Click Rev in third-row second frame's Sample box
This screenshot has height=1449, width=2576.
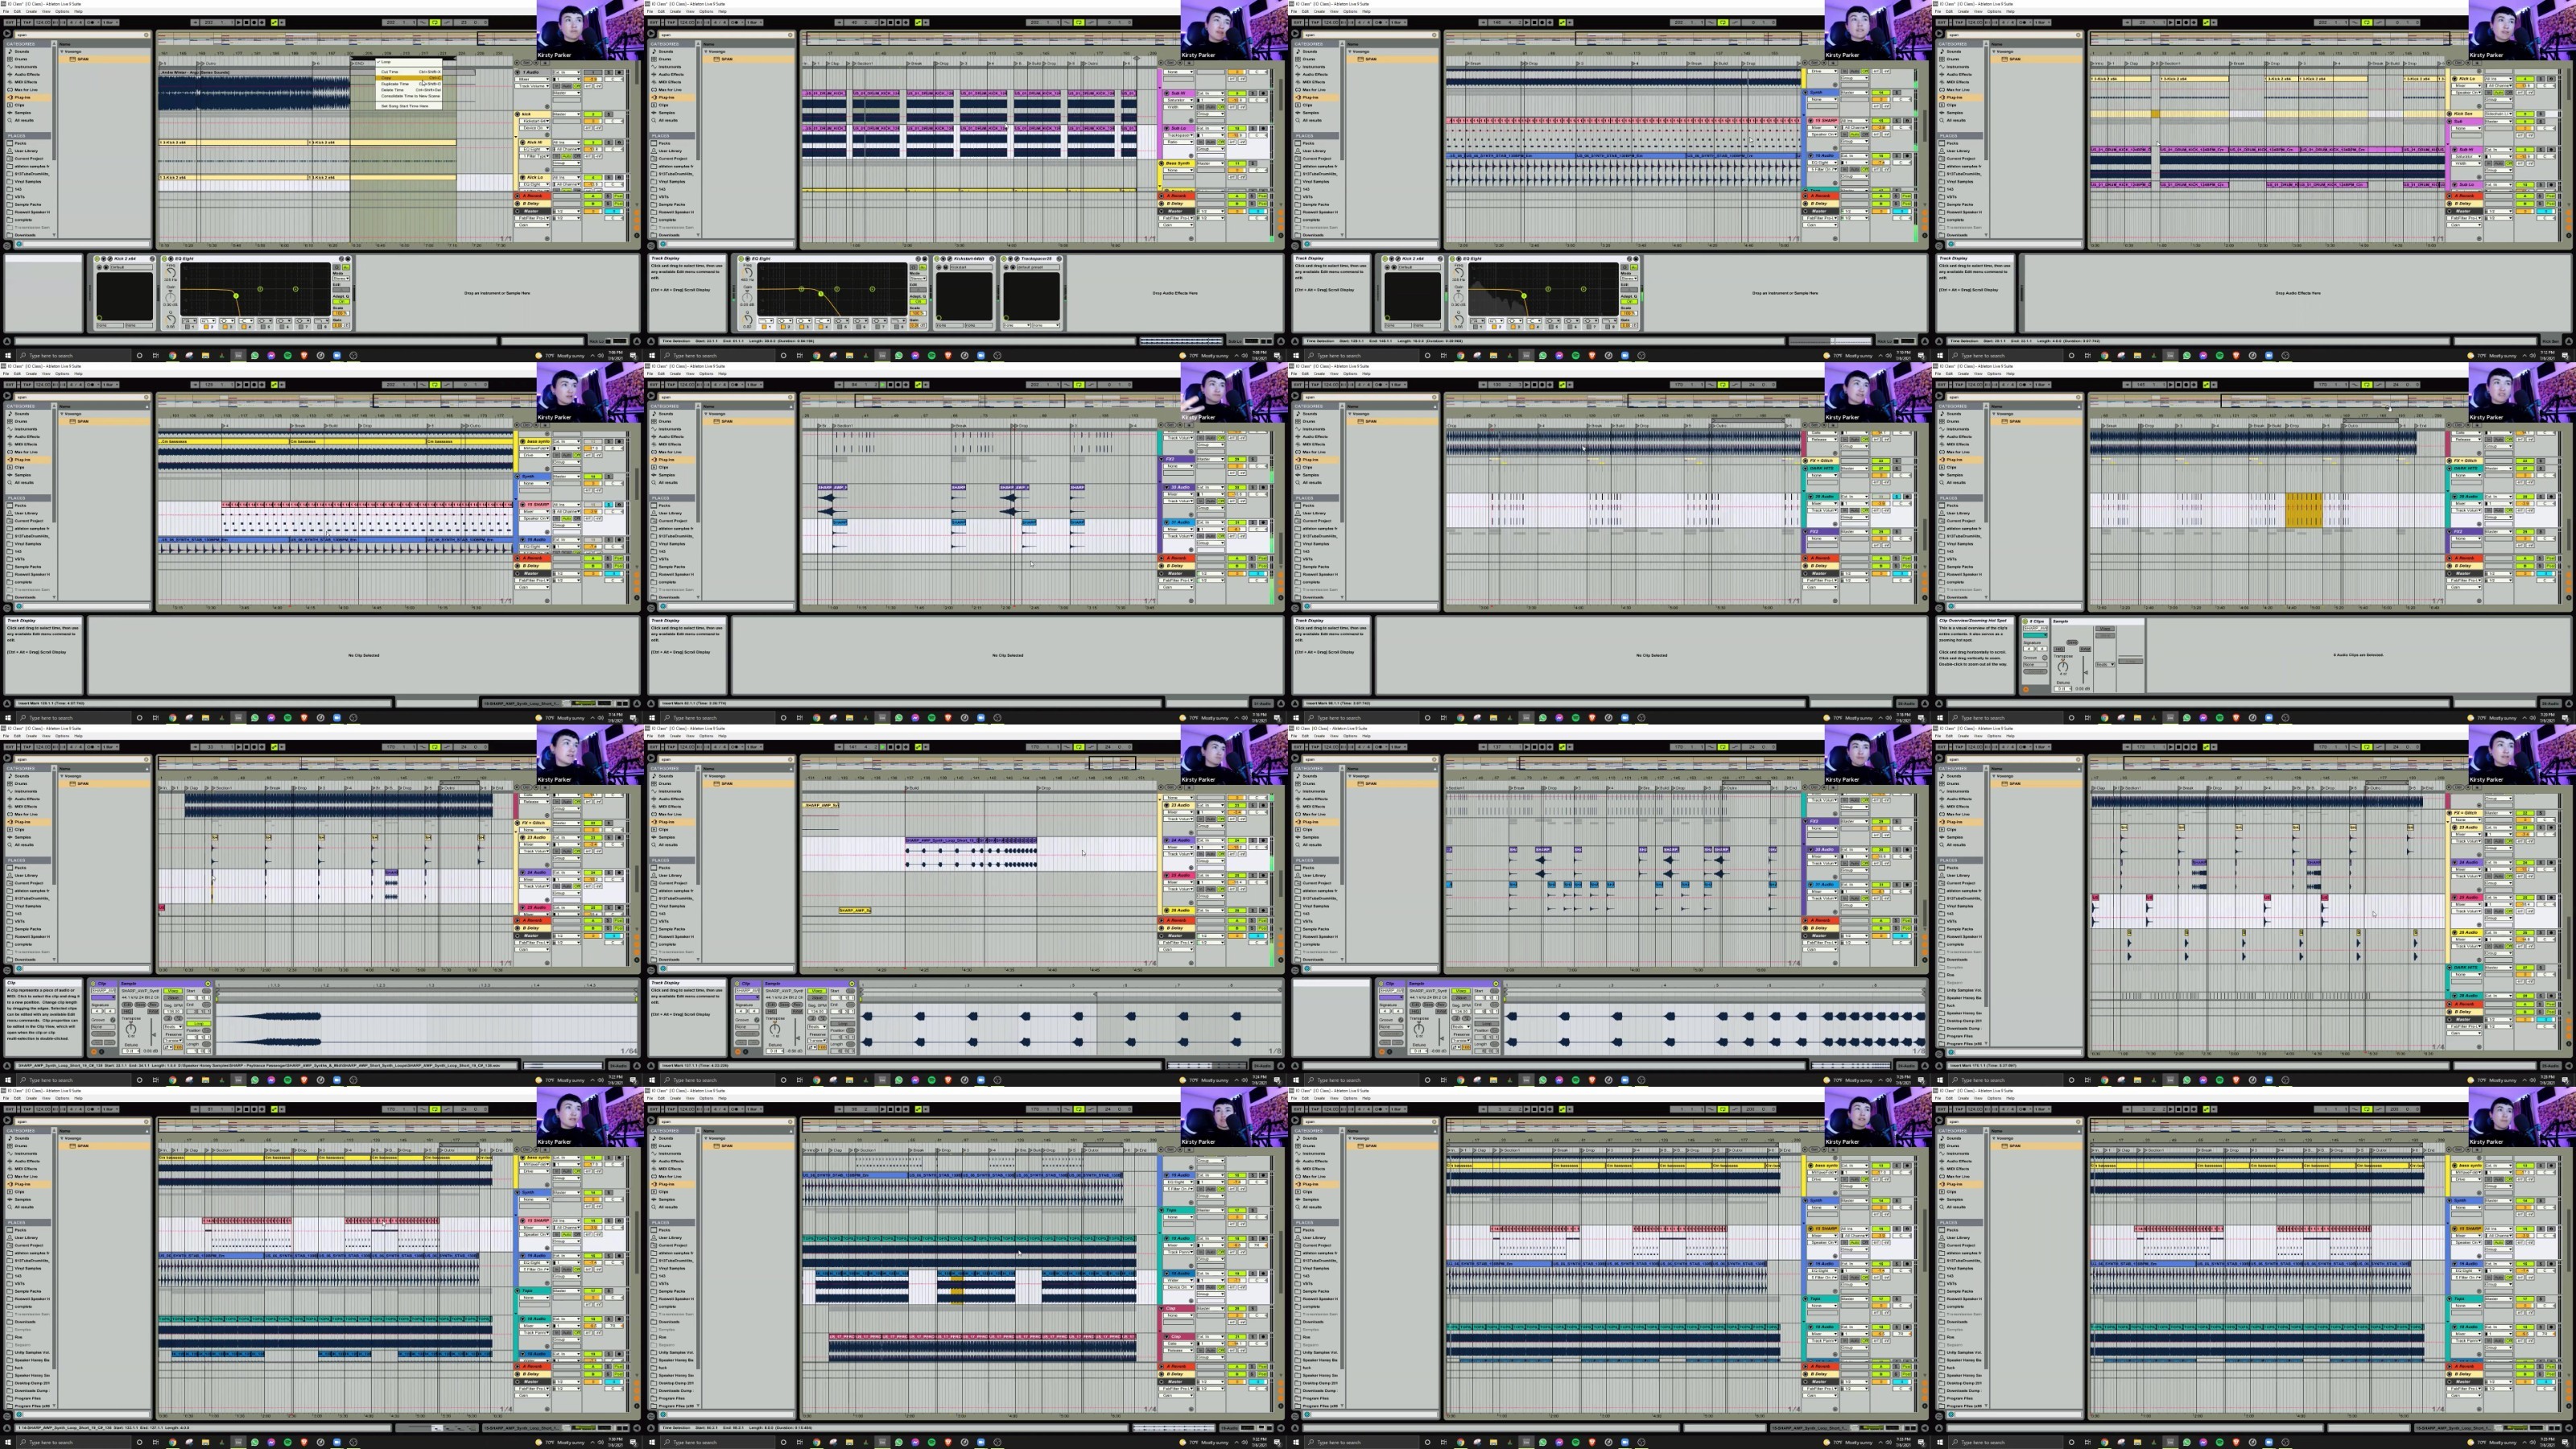(x=797, y=1005)
